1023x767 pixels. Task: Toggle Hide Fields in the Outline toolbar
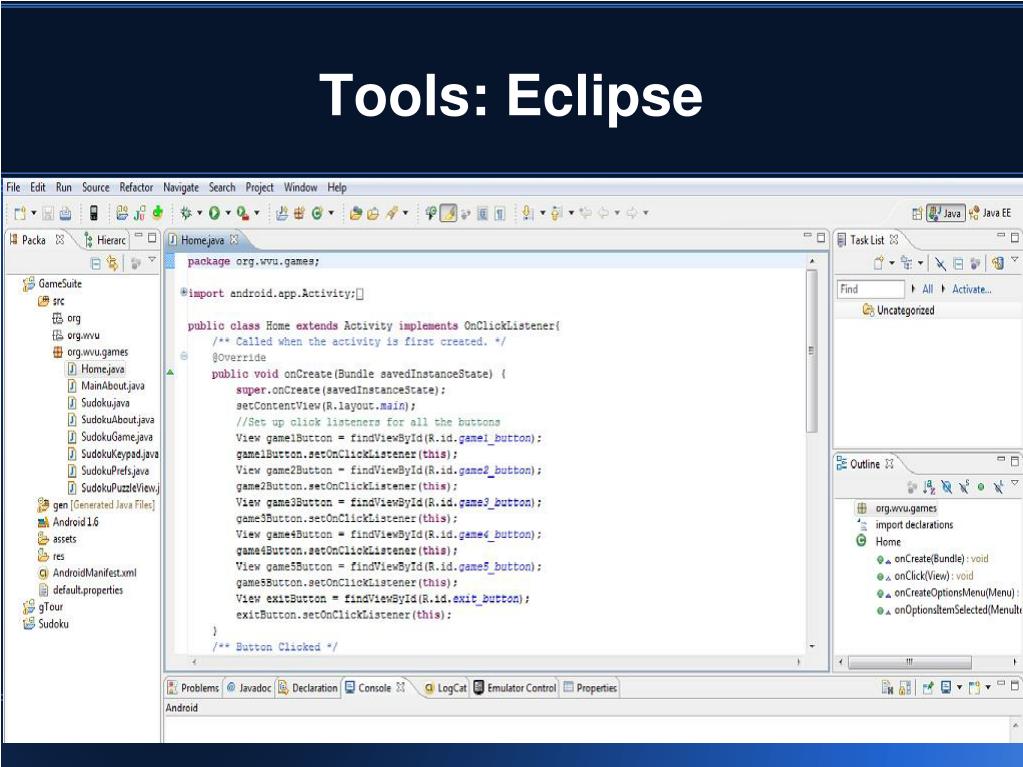(947, 487)
